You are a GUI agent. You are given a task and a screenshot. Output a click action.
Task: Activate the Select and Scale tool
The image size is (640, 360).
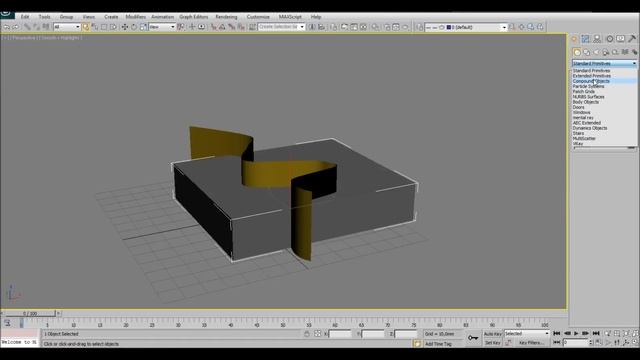143,27
